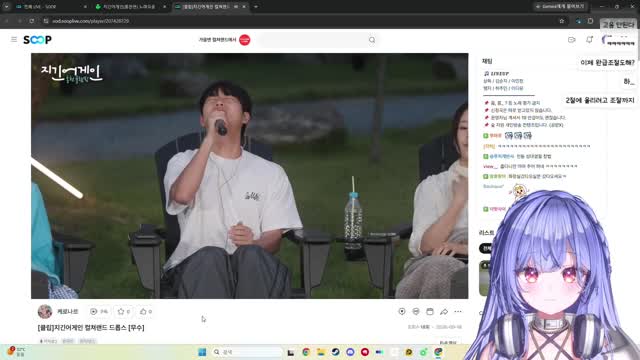The width and height of the screenshot is (640, 360).
Task: Click the circular target icon below the video
Action: click(402, 311)
